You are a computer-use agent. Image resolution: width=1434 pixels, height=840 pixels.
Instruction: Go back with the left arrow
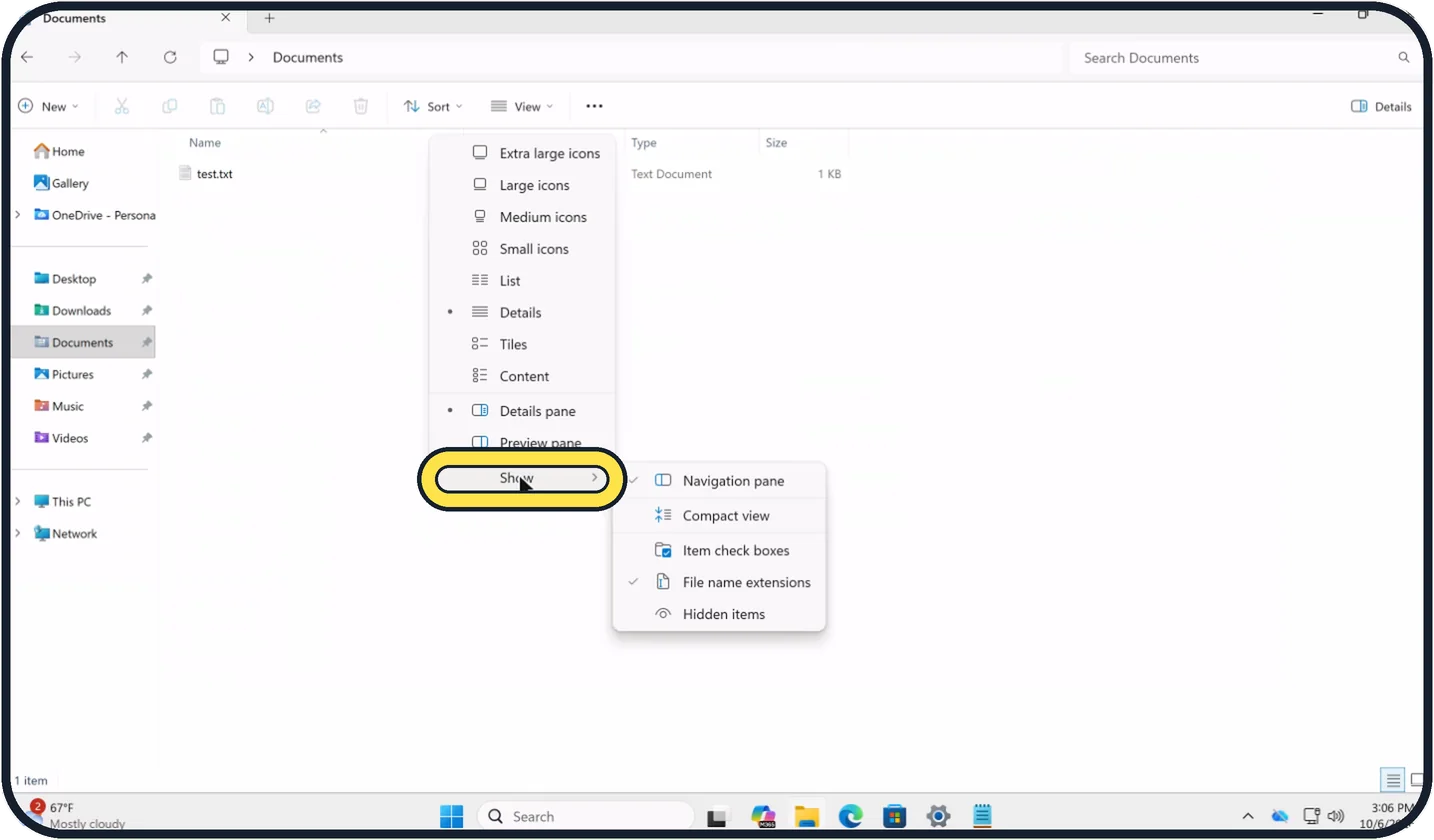(x=27, y=58)
